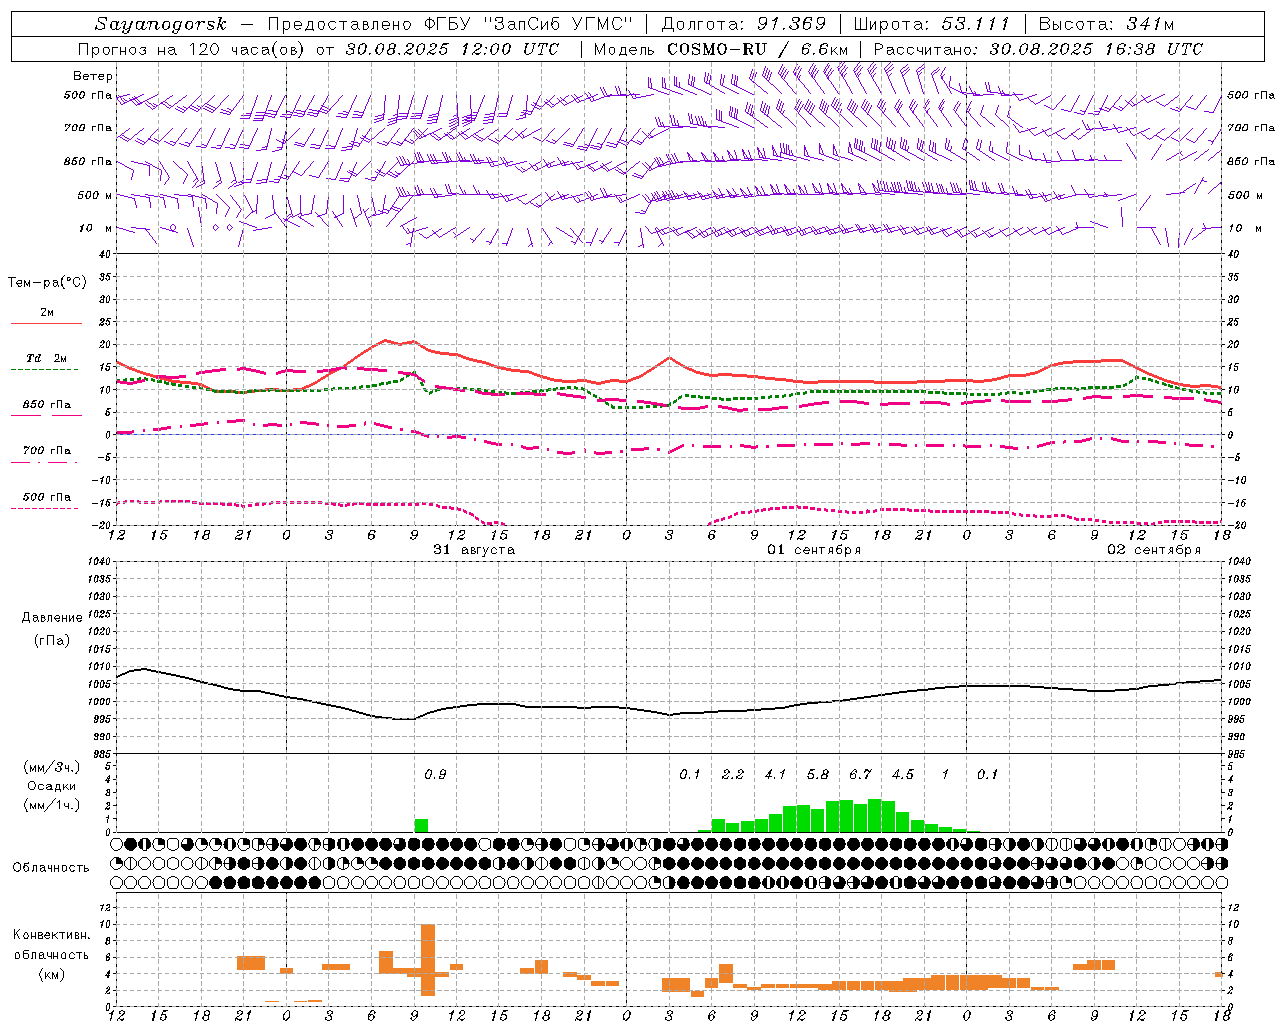The image size is (1280, 1024).
Task: Click the Тем-ра(°C) panel label
Action: pyautogui.click(x=47, y=283)
